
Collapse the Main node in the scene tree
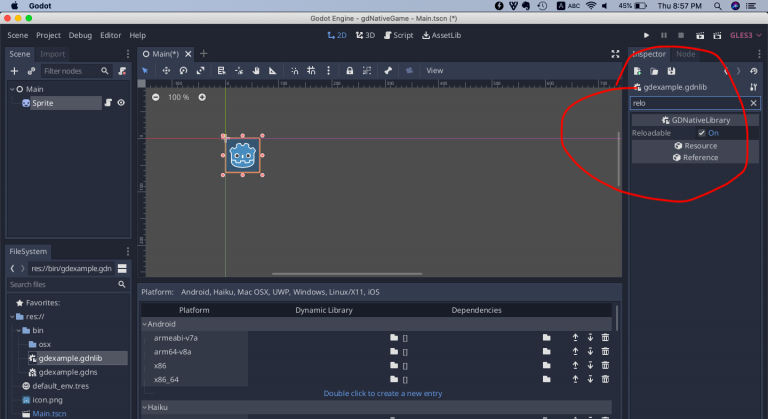click(x=12, y=89)
